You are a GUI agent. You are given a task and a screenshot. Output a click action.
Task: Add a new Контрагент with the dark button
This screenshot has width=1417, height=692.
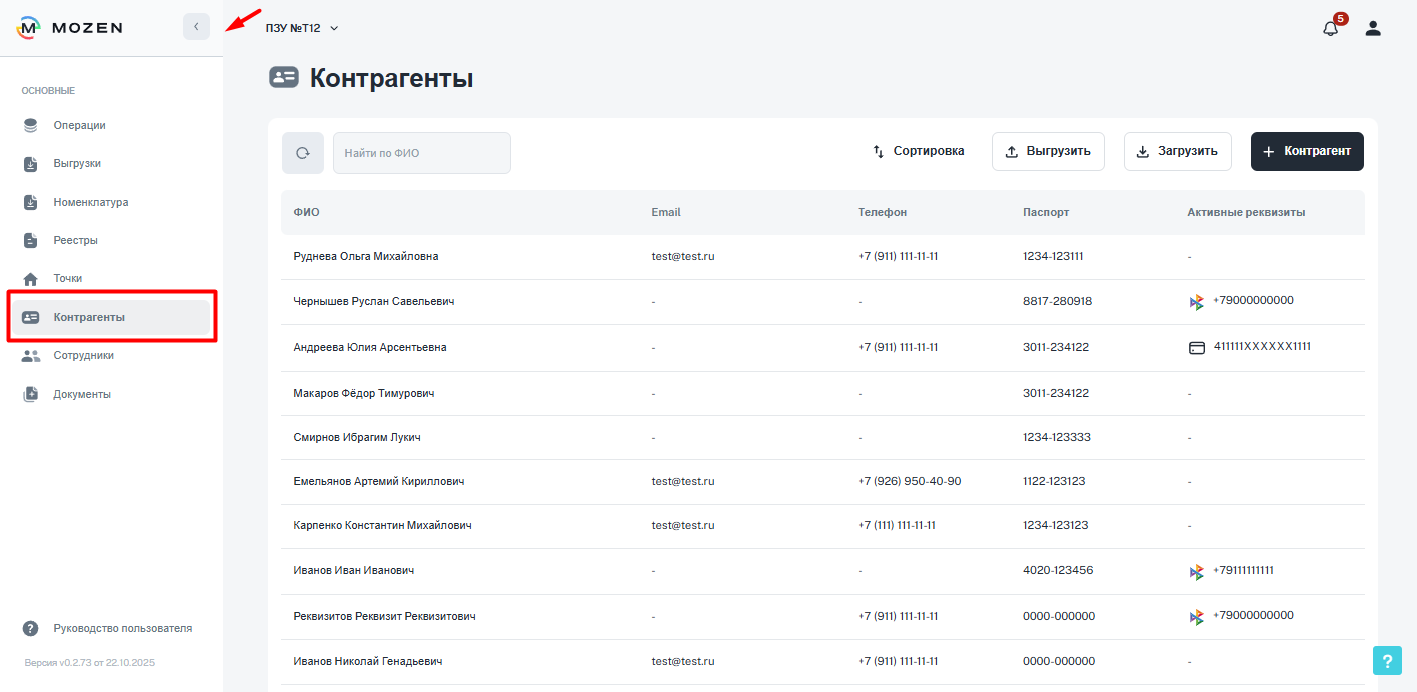pos(1306,151)
